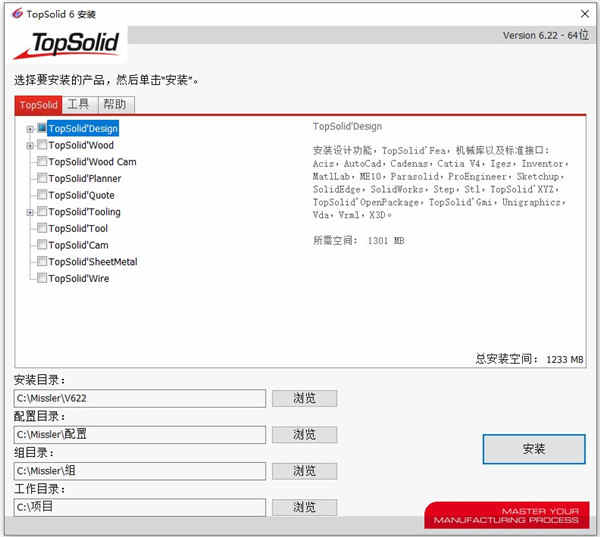Select the TopSolid'Cam tree label
Viewport: 600px width, 537px height.
point(78,245)
